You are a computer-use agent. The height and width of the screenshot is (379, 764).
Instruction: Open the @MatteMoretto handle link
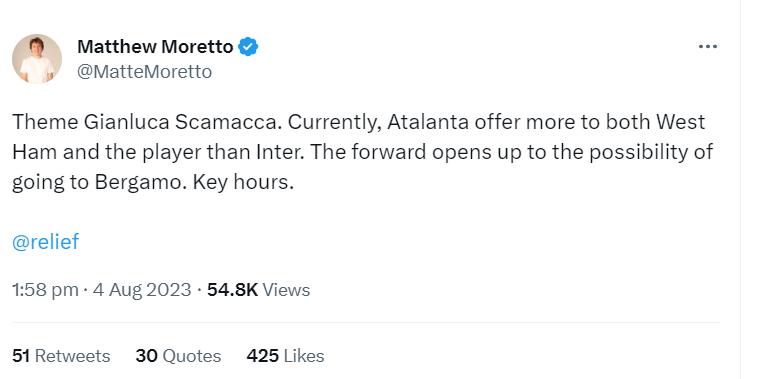tap(144, 72)
